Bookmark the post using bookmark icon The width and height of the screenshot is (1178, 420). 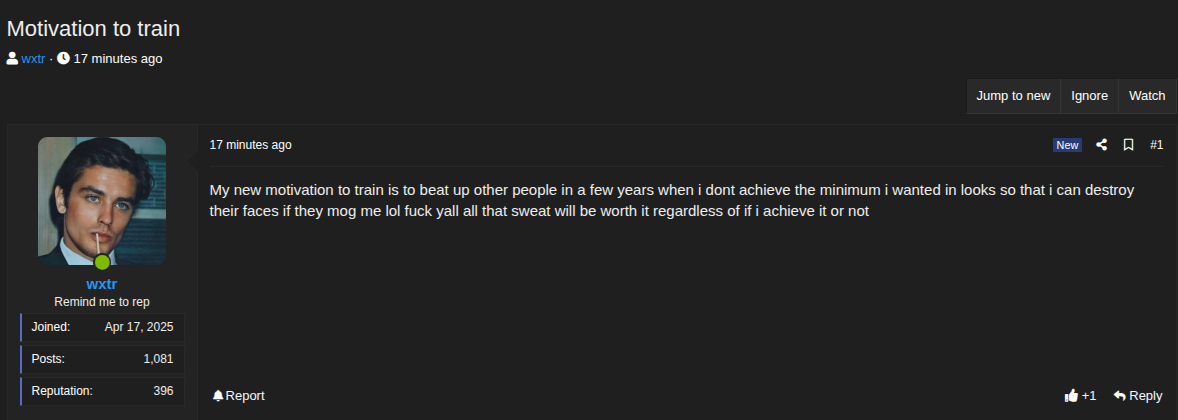(1128, 145)
